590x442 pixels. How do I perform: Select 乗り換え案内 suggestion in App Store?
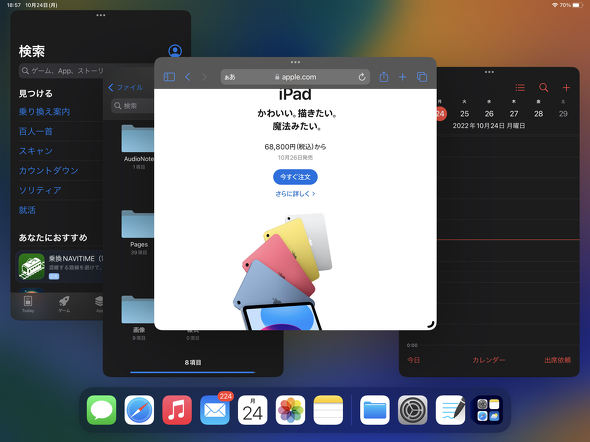[x=44, y=112]
